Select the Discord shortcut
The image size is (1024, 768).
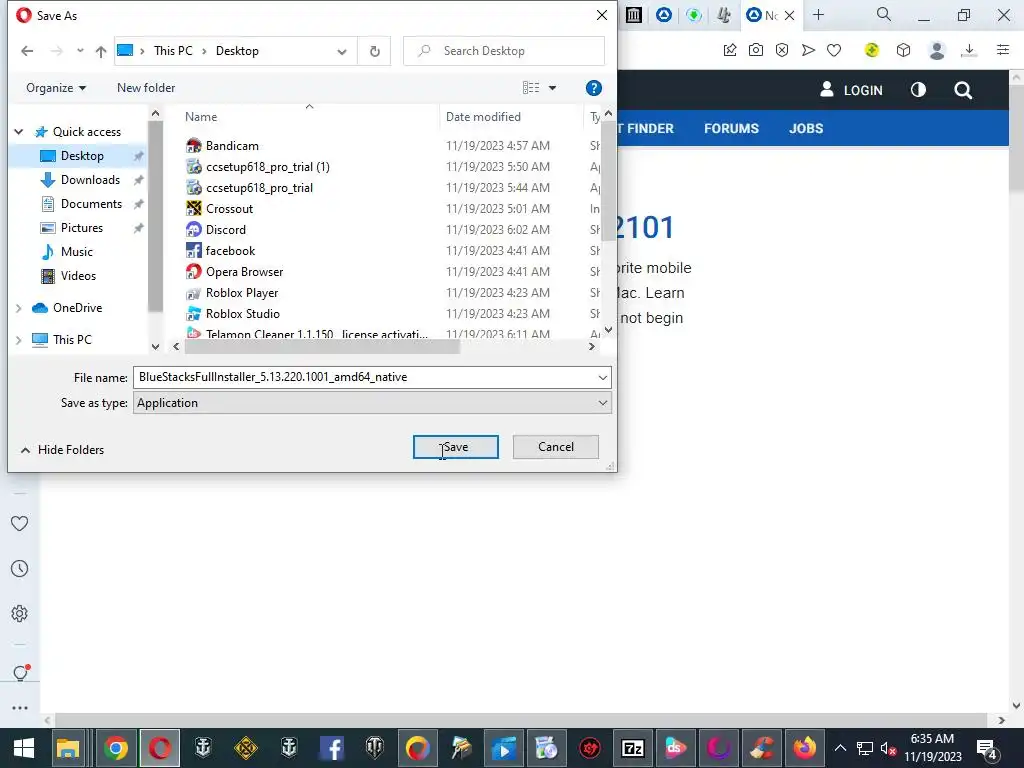[x=225, y=230]
